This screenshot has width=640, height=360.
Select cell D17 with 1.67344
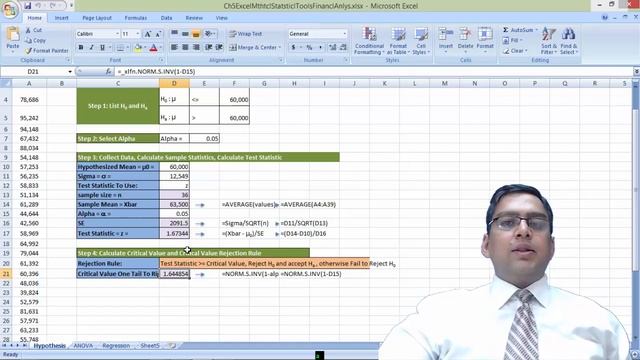174,233
